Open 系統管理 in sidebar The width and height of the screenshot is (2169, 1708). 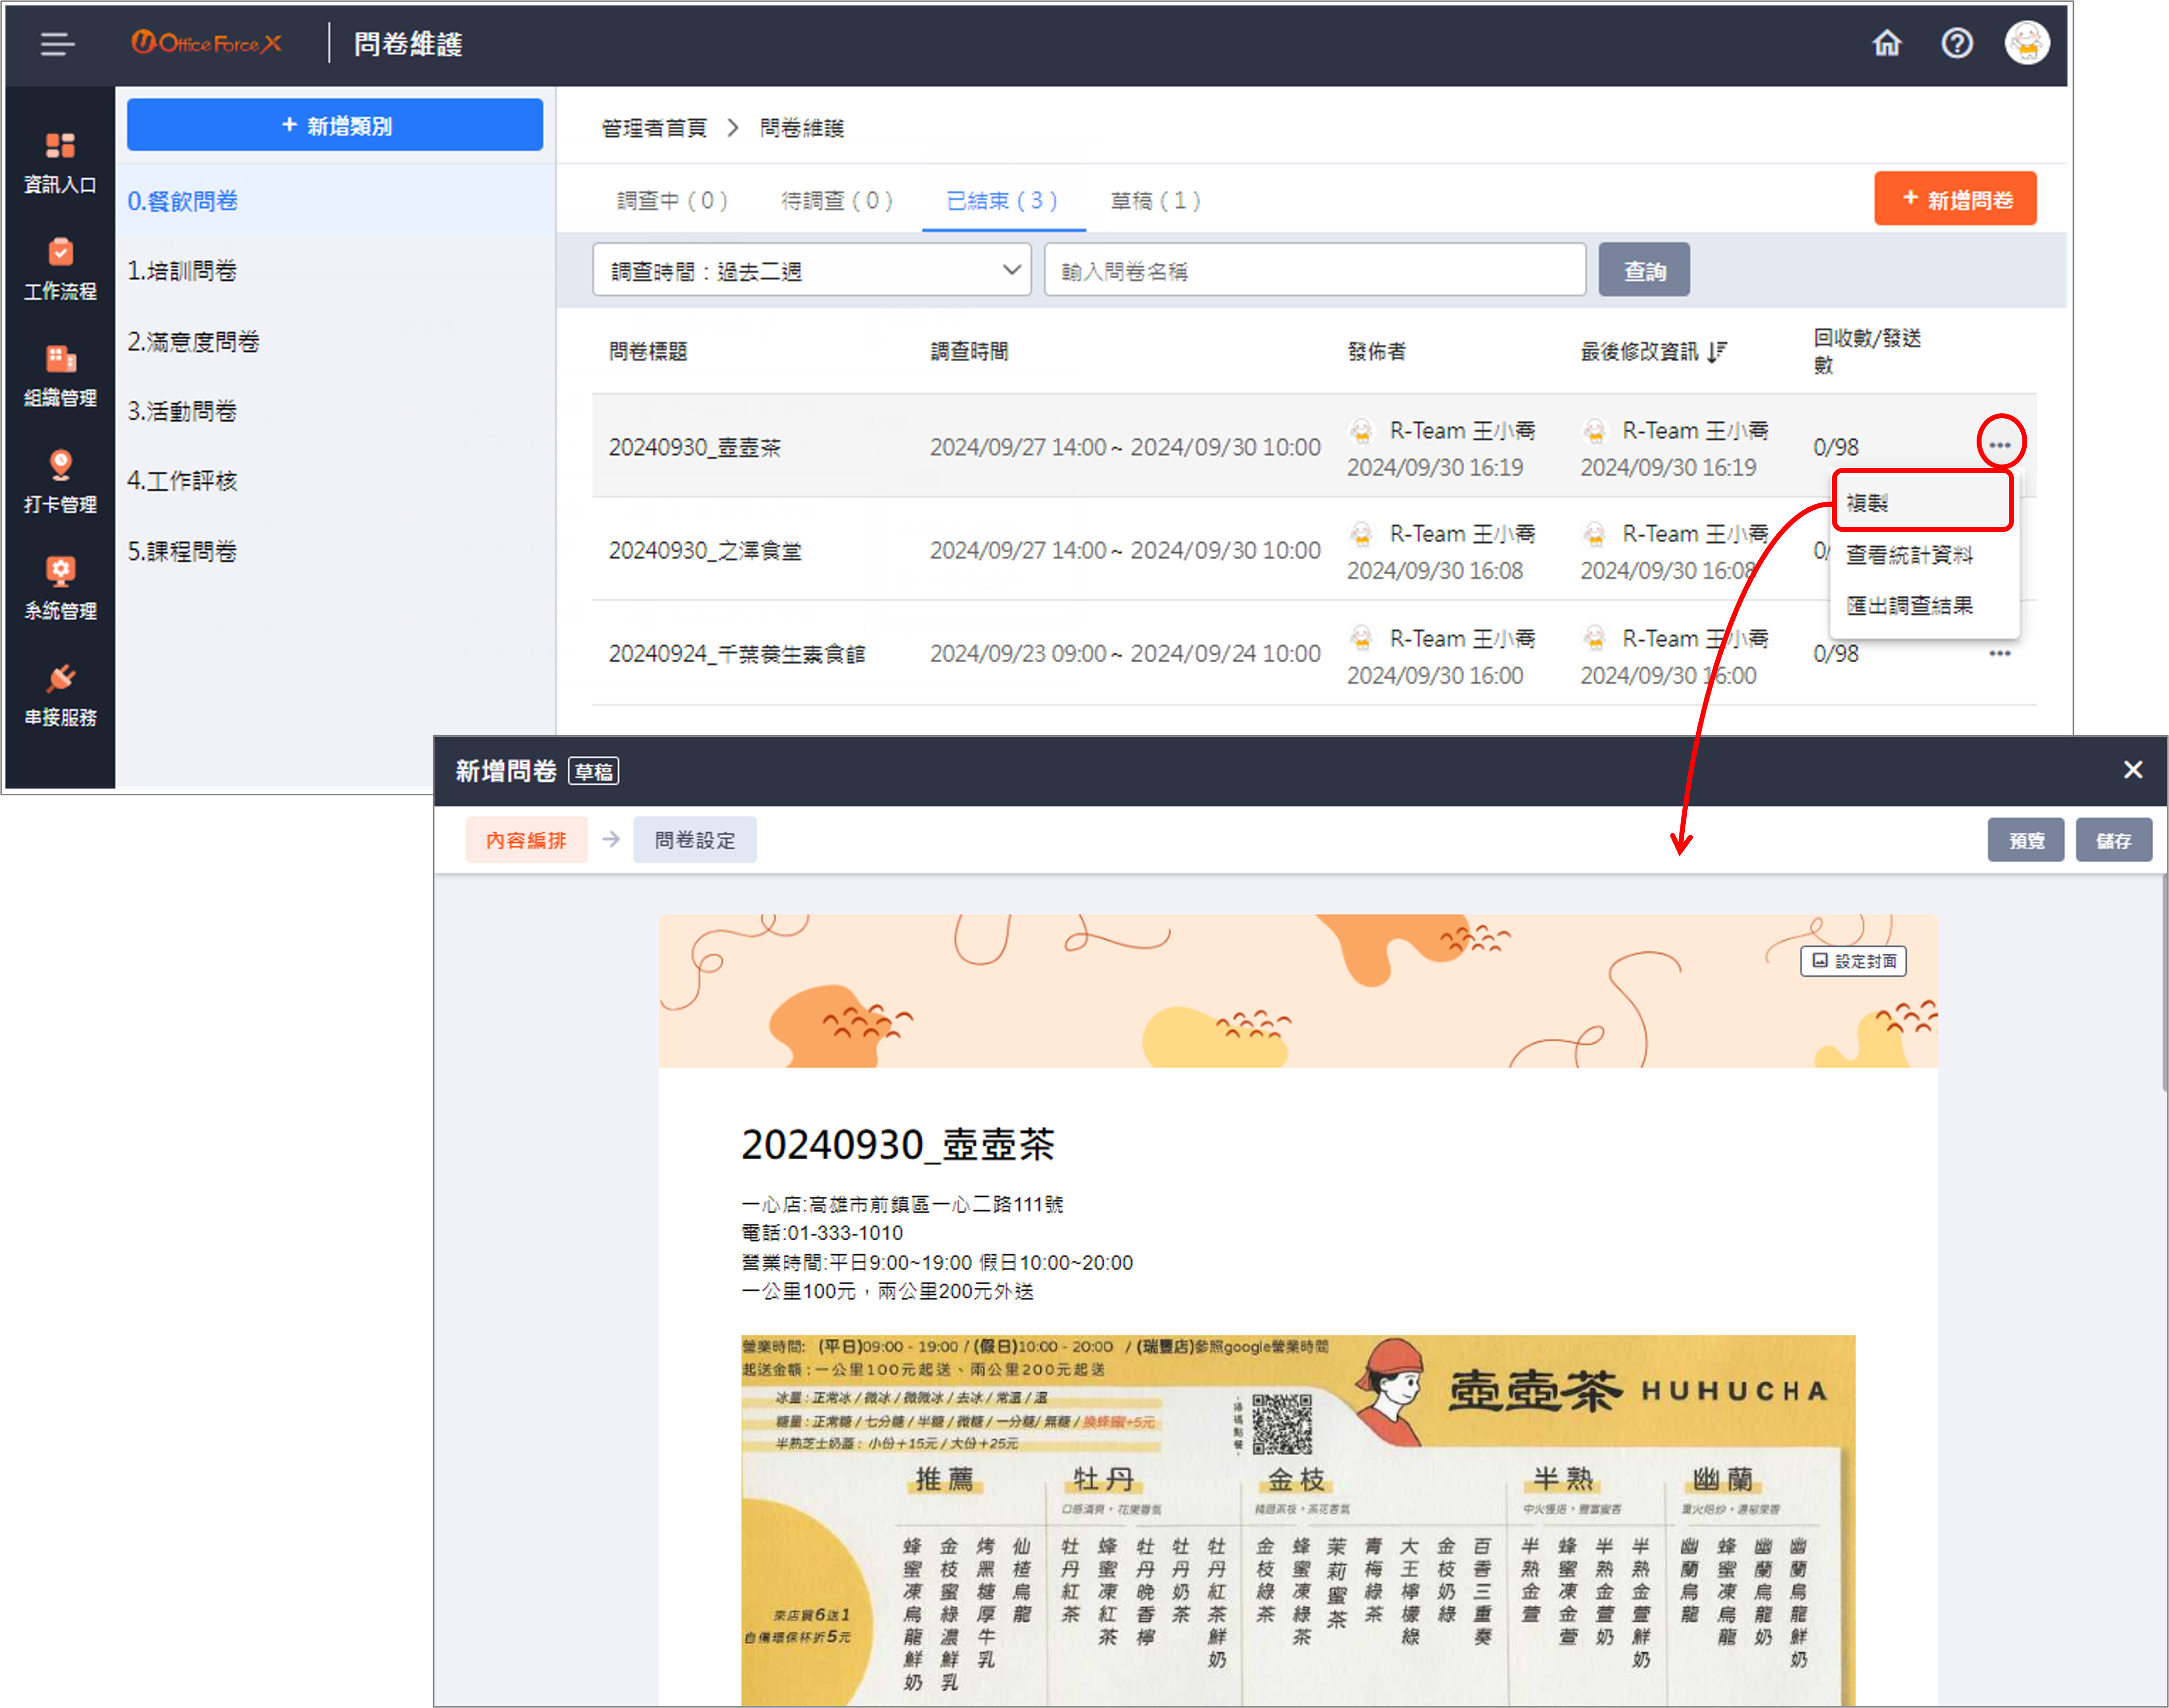coord(60,589)
